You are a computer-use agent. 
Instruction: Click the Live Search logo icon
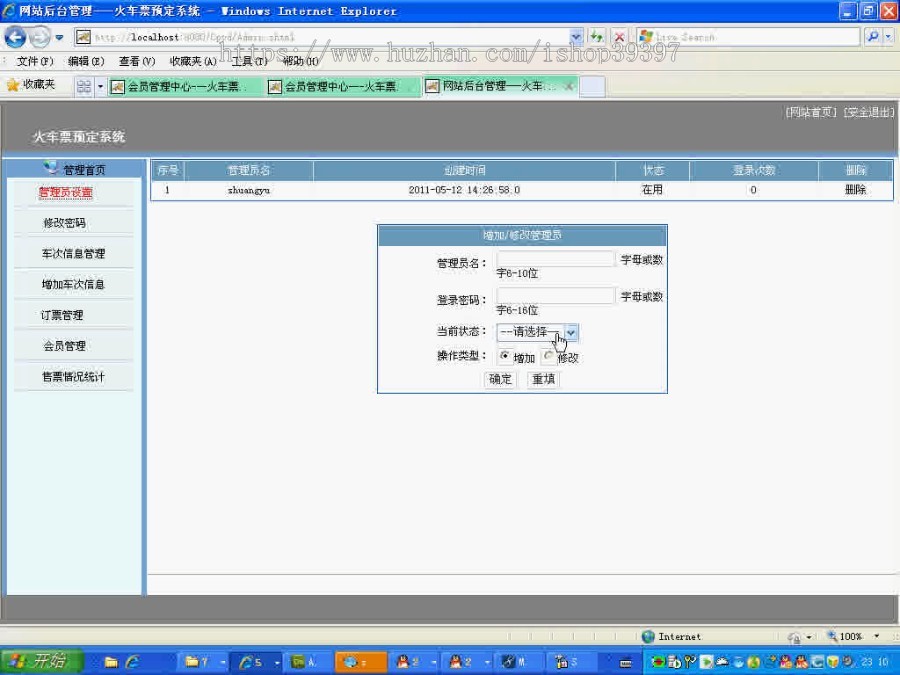[646, 37]
